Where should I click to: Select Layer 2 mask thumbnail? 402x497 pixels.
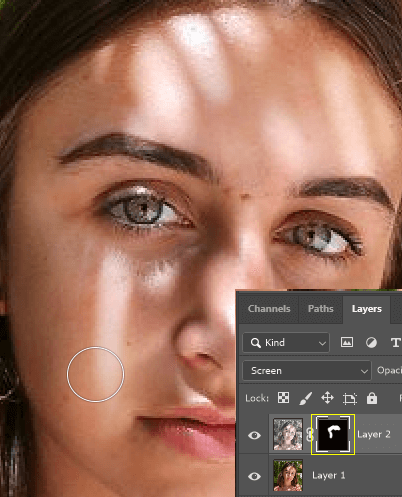[333, 434]
